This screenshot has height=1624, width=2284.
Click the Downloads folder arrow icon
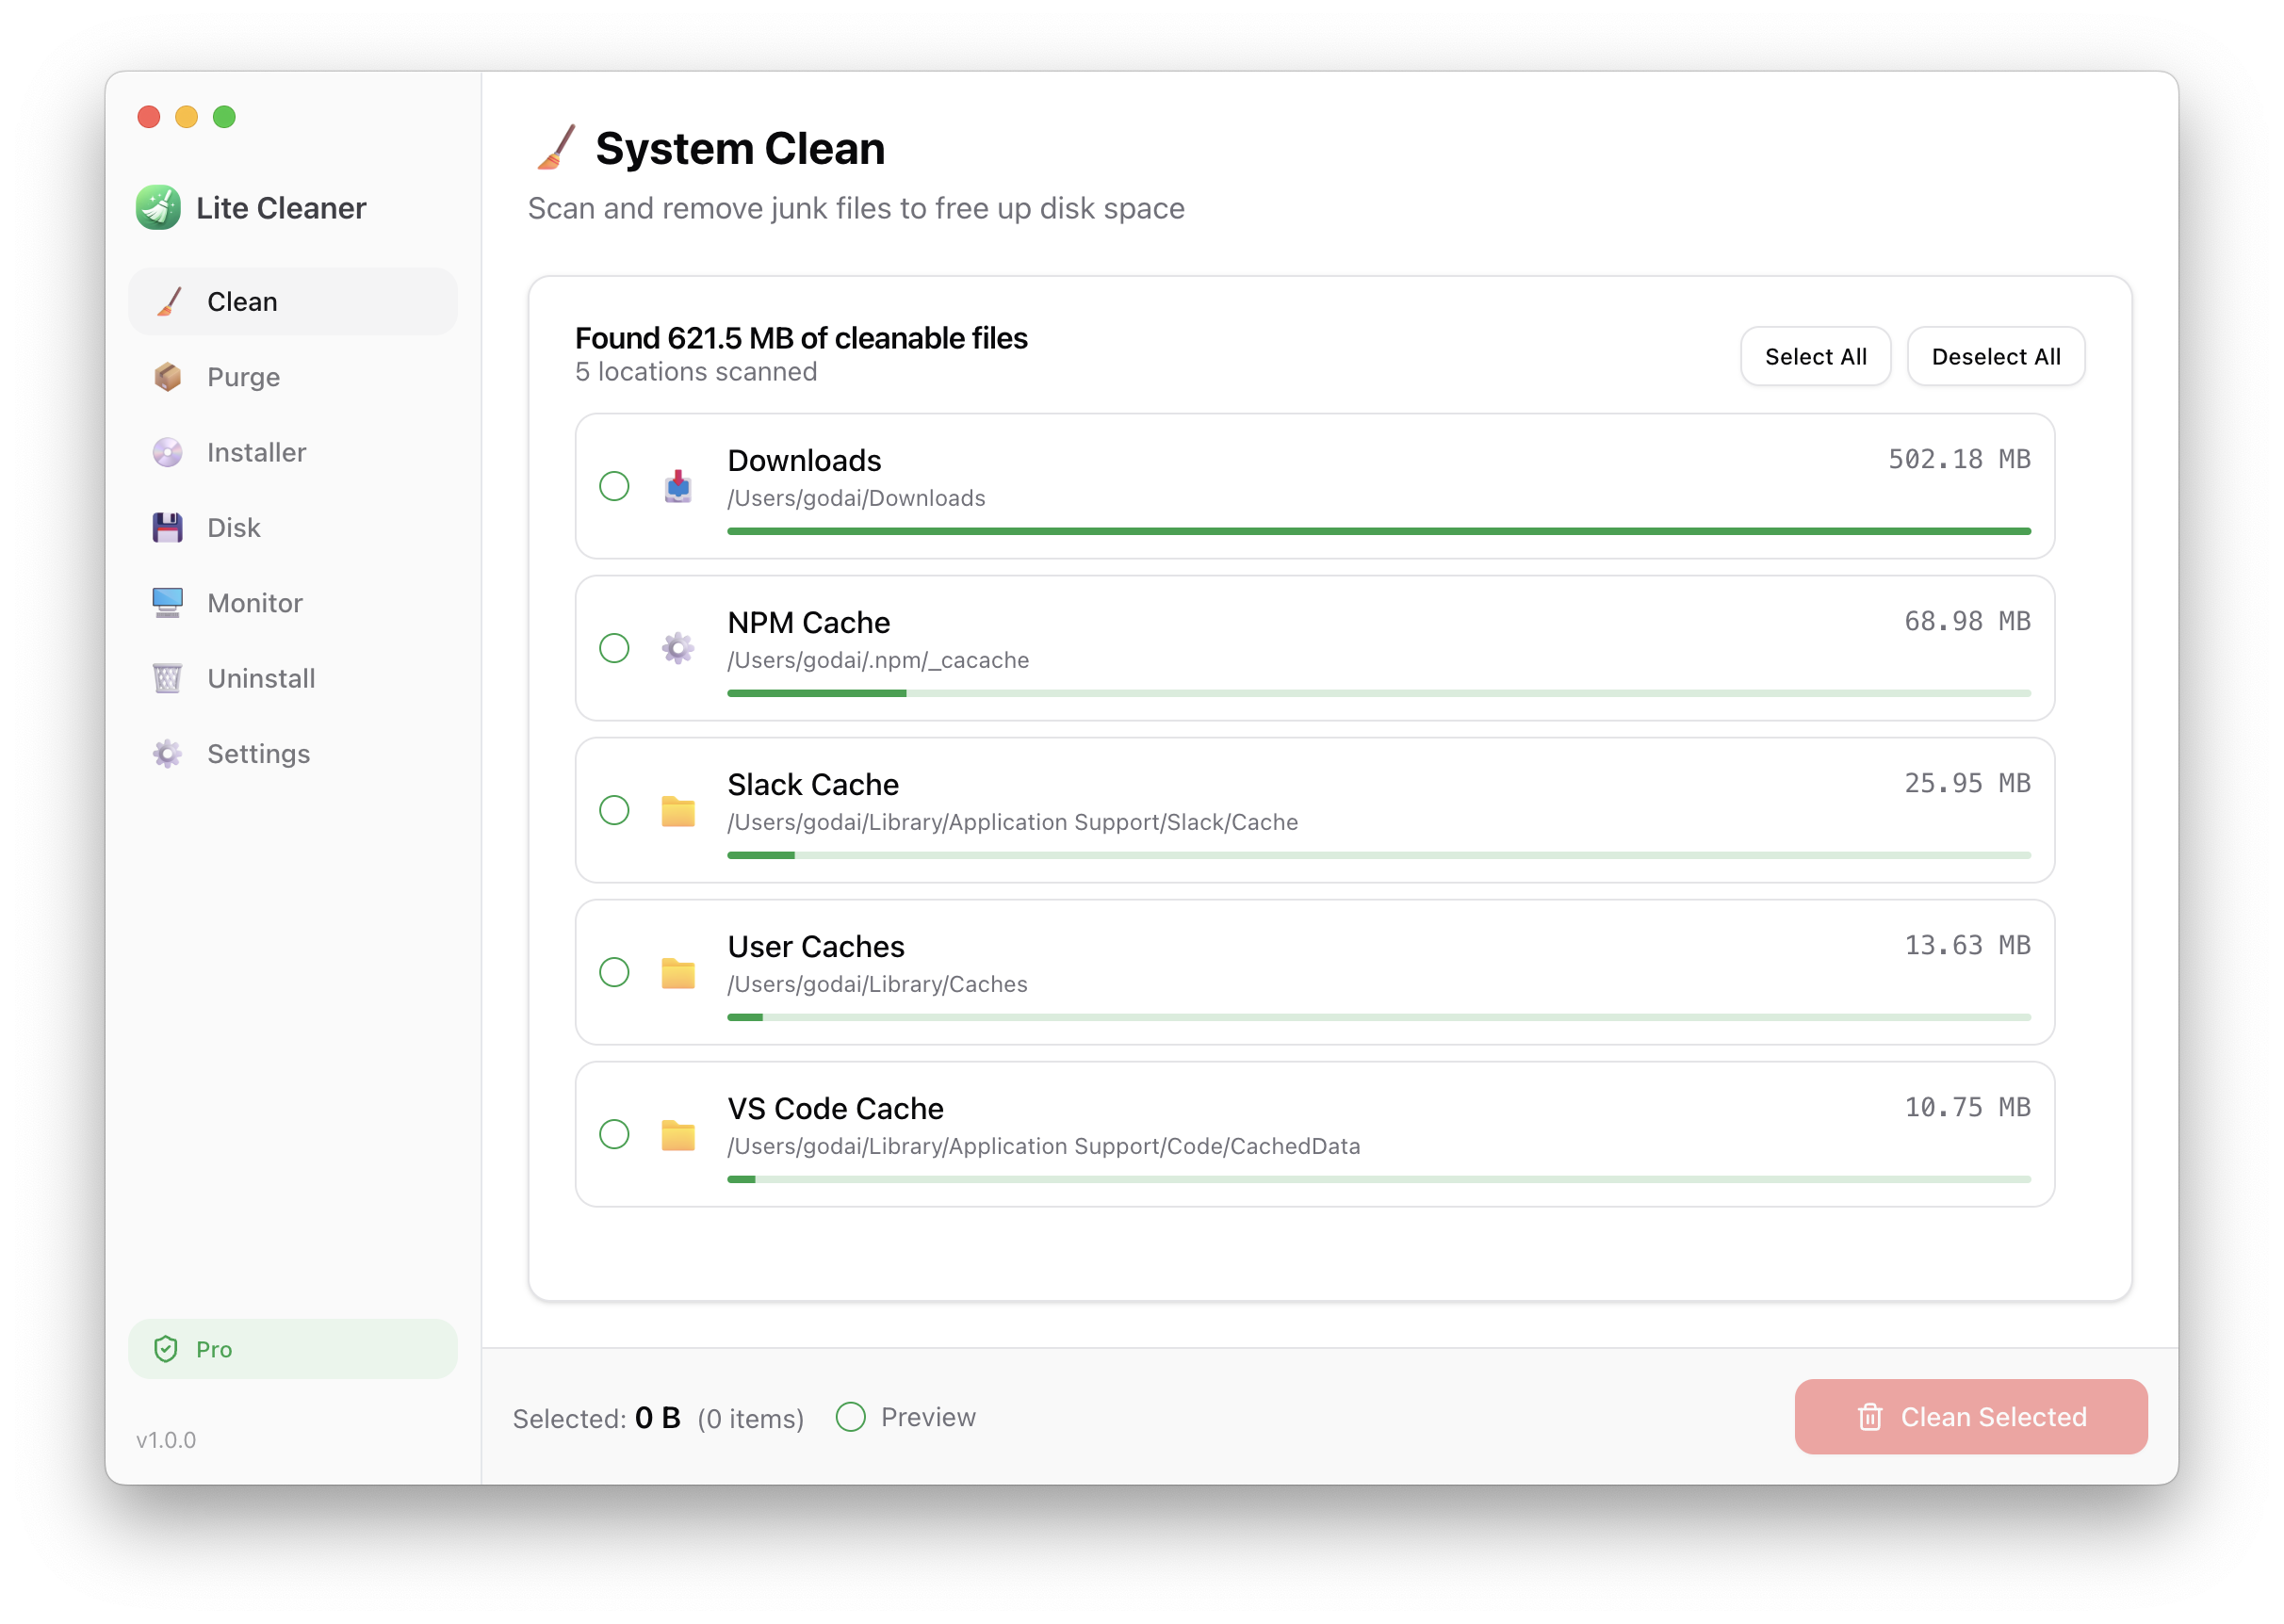678,487
